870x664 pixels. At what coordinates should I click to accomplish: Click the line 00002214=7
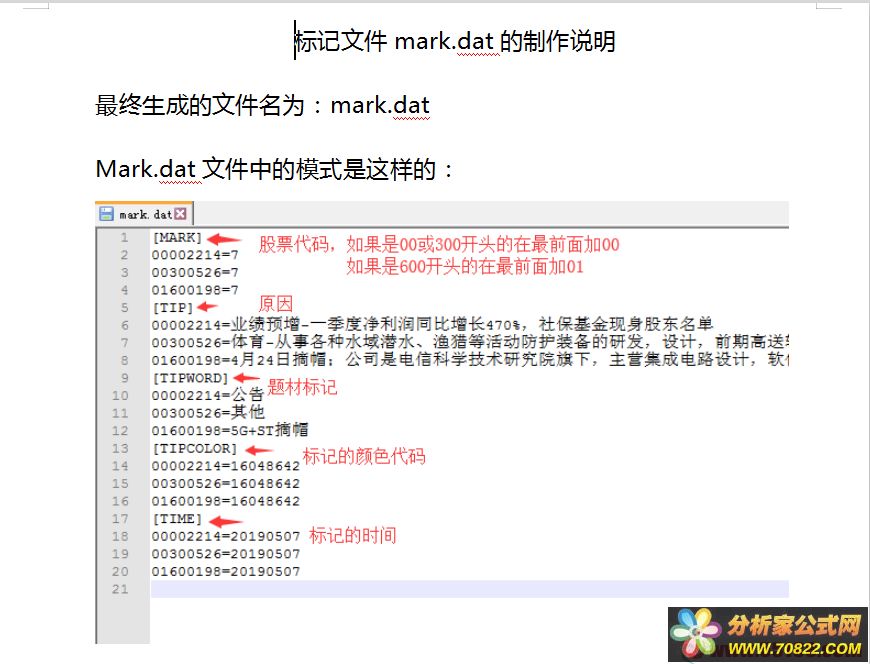click(x=195, y=255)
